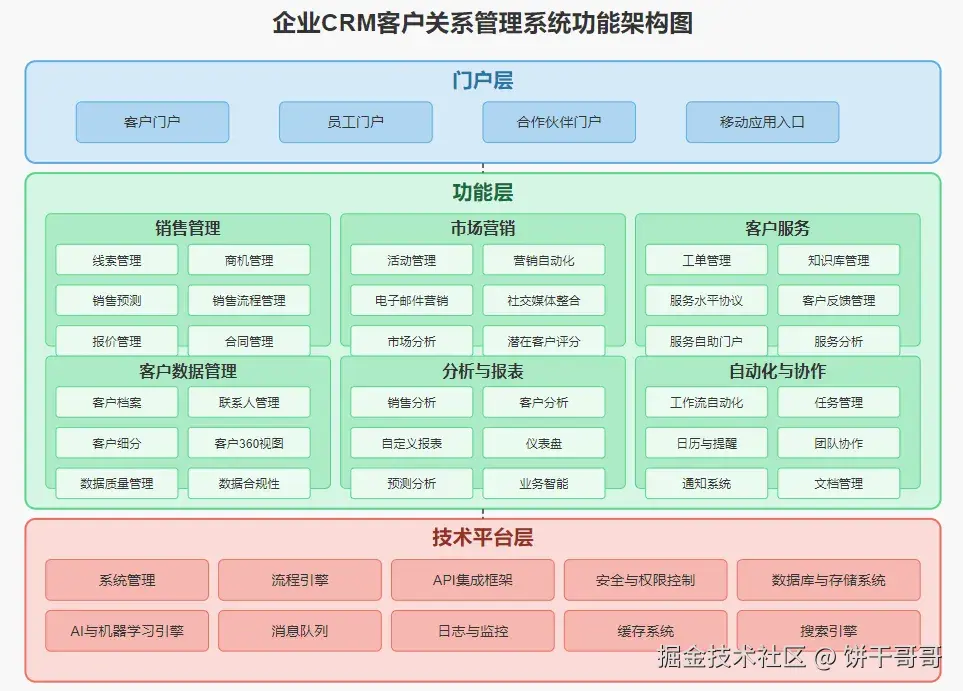The image size is (963, 691).
Task: Click the 知识库管理 box
Action: [x=838, y=260]
